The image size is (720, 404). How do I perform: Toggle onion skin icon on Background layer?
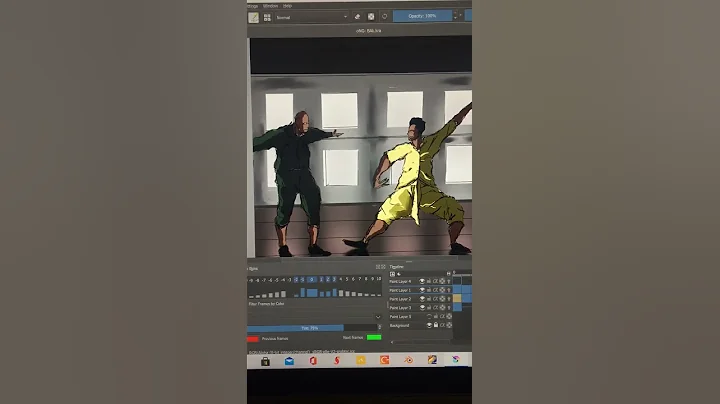449,325
